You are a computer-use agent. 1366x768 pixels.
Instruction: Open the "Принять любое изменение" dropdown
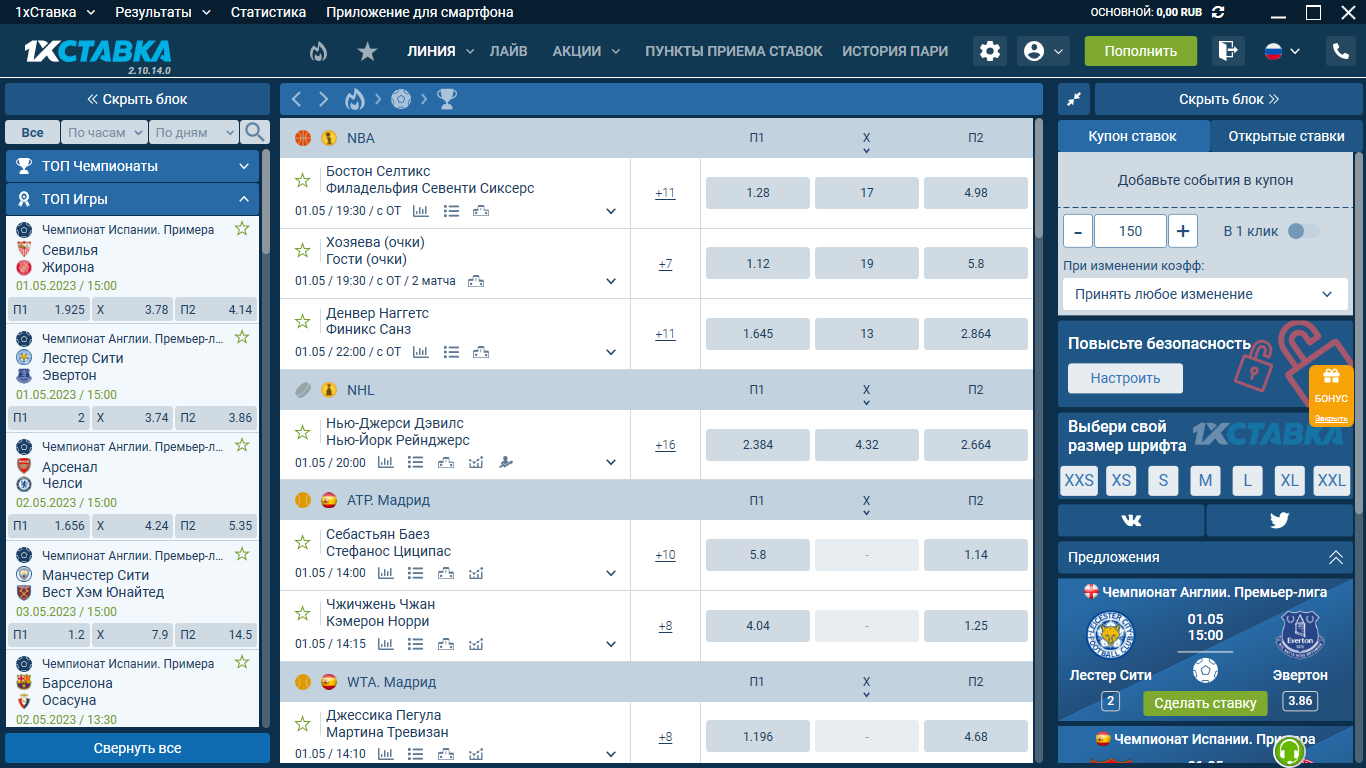click(1205, 294)
